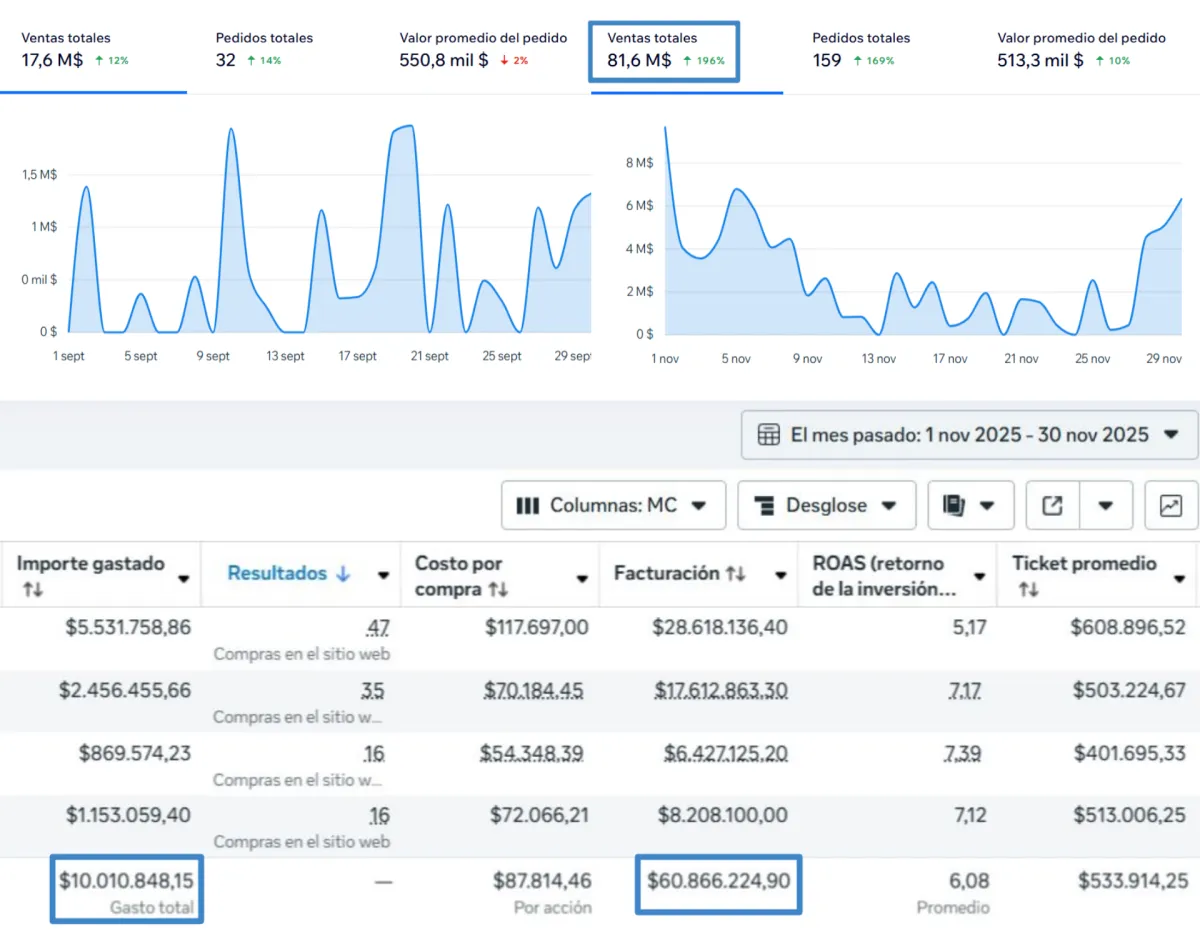The height and width of the screenshot is (937, 1200).
Task: Sort by Importe gastado column arrows
Action: (34, 590)
